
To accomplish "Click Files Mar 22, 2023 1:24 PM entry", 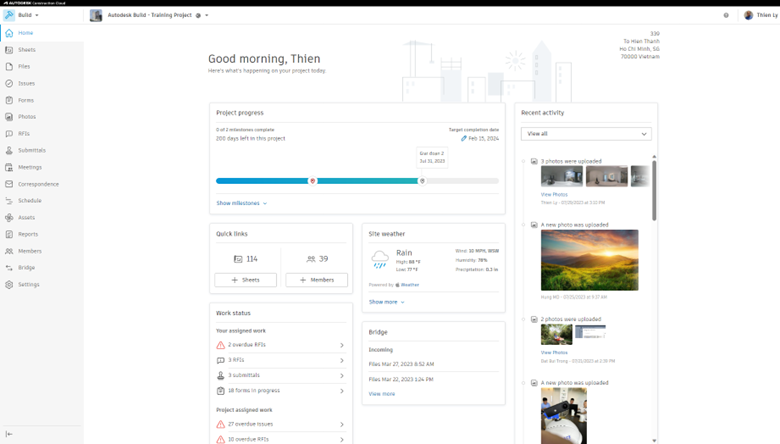I will click(x=401, y=379).
